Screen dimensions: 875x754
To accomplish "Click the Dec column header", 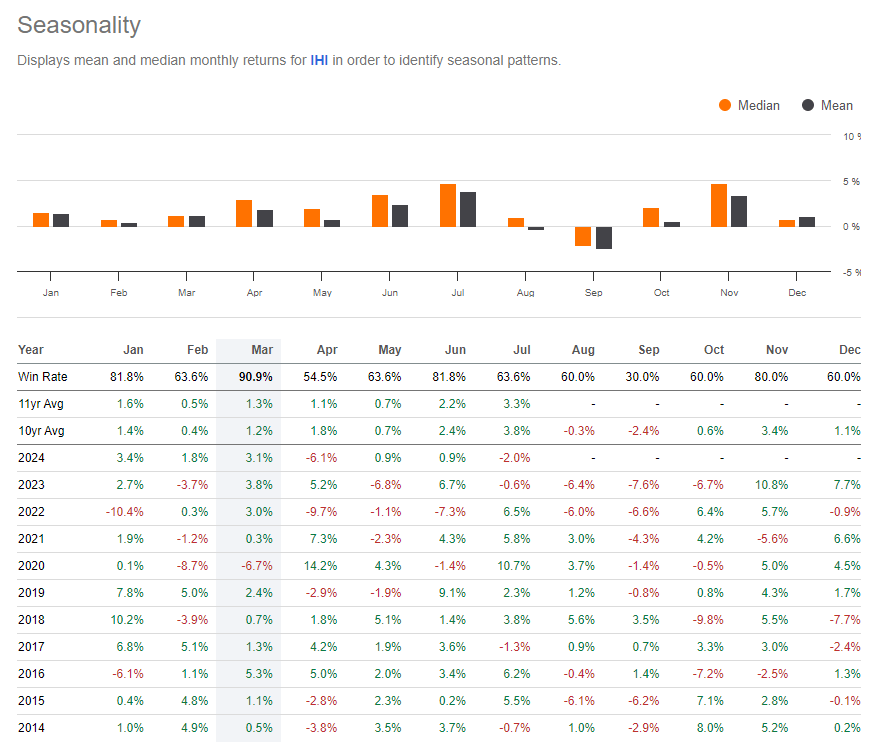I will click(848, 350).
